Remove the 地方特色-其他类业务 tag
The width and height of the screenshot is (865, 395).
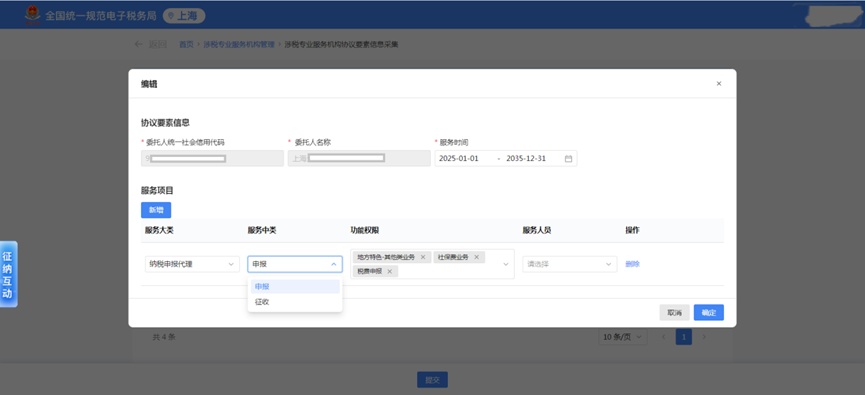tap(423, 257)
